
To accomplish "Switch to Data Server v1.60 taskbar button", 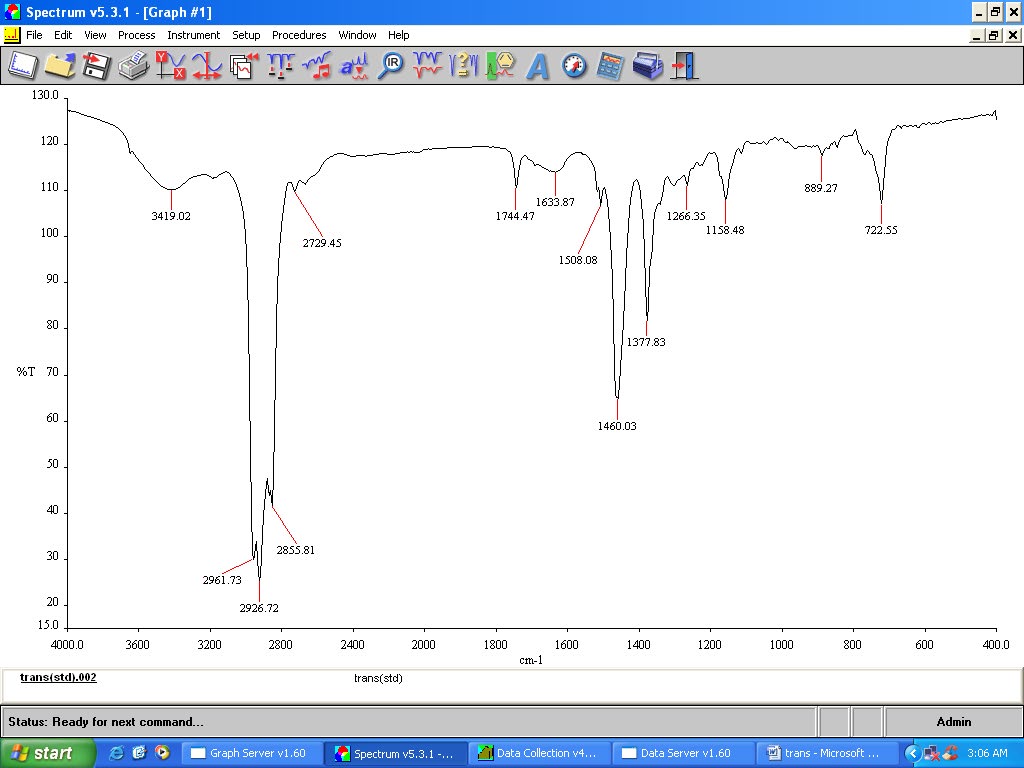I will 683,754.
